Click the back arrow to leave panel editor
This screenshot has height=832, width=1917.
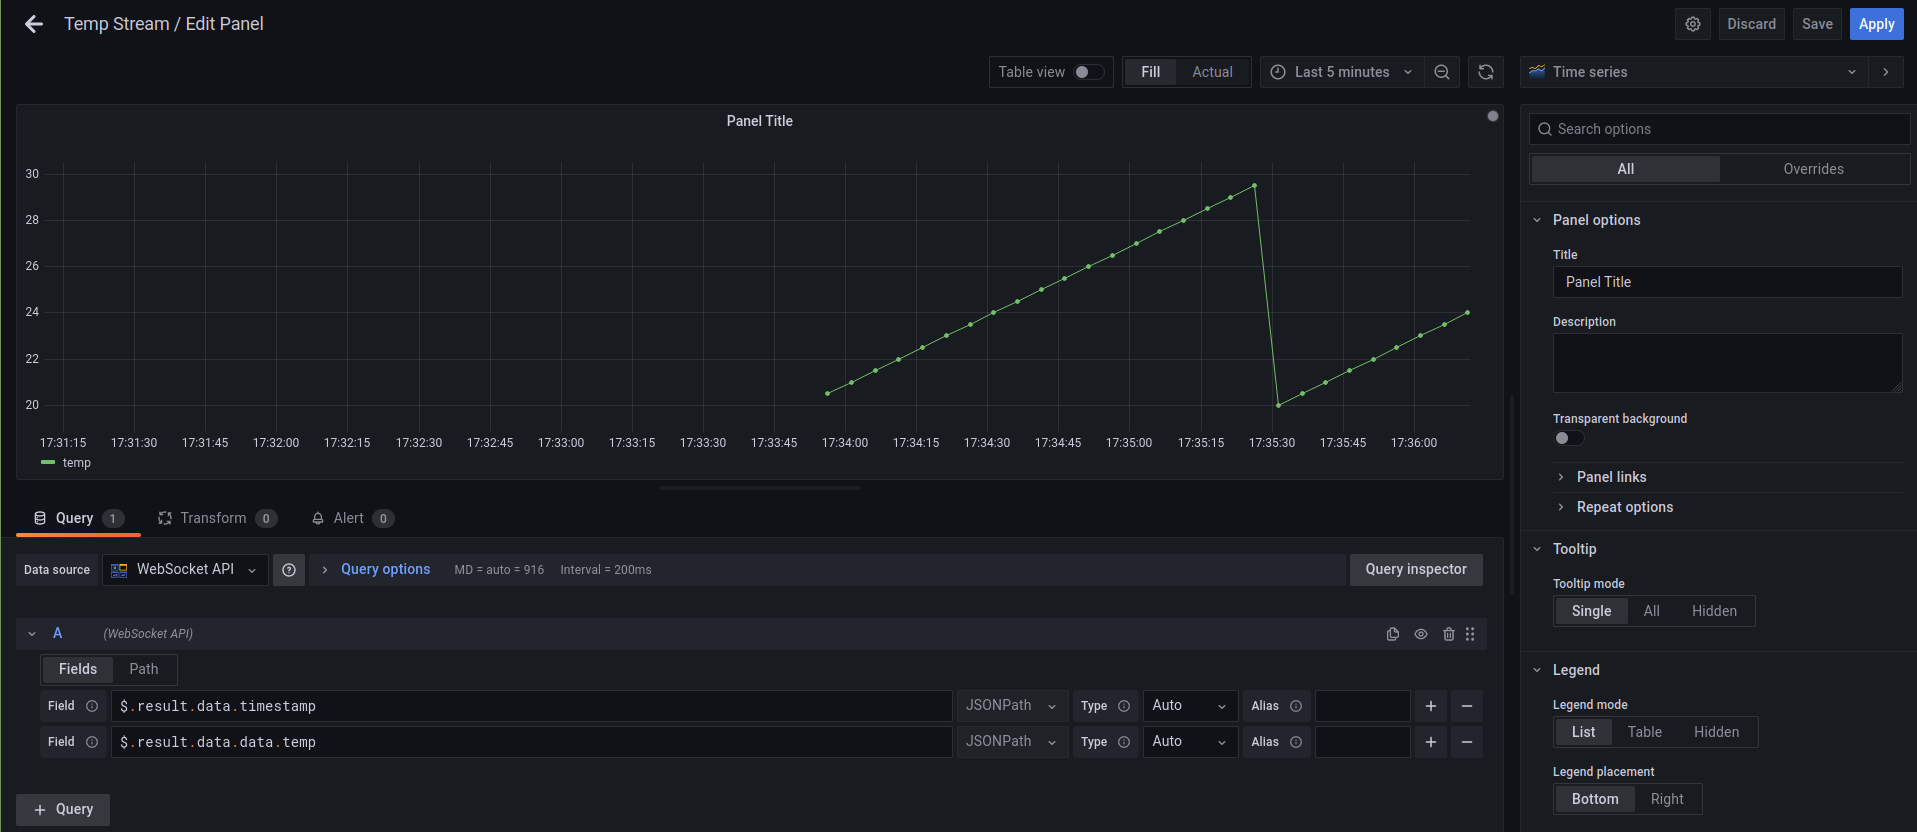[x=34, y=24]
